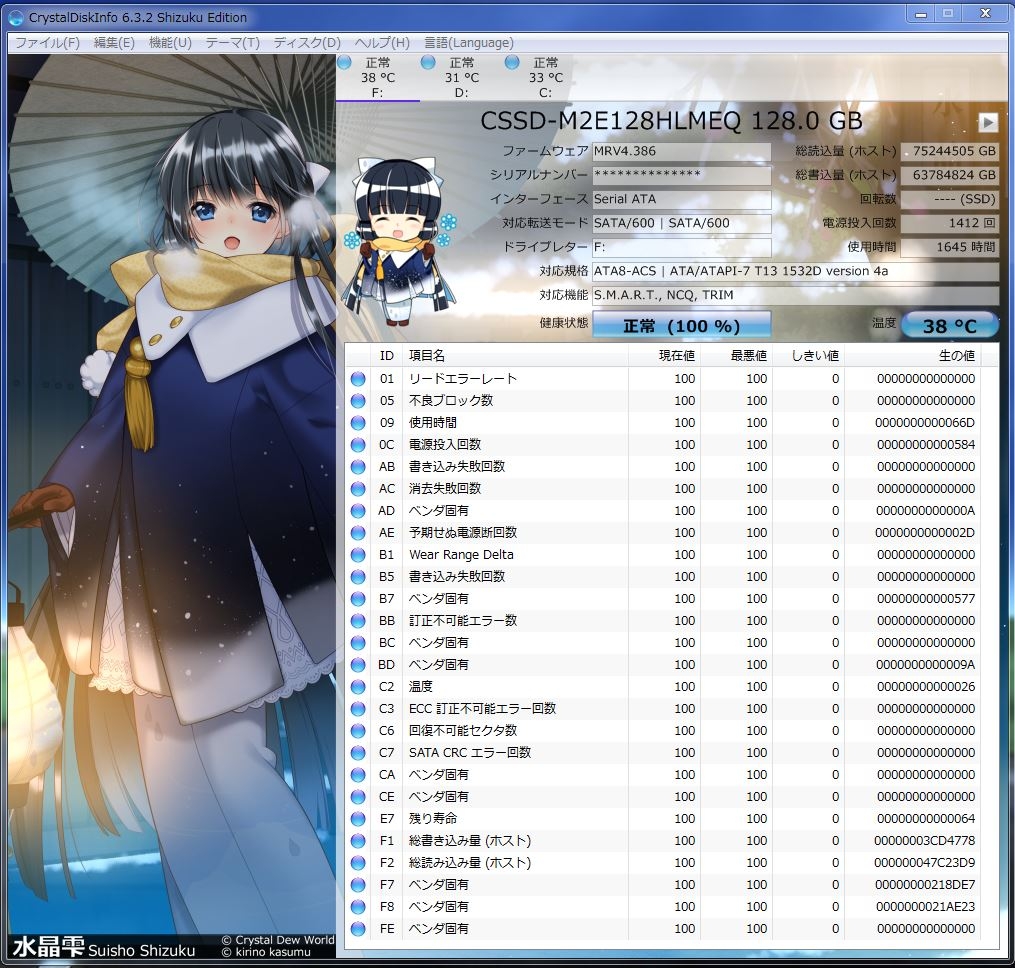
Task: Click the status orb for attribute 01 リードエラーレート
Action: [x=358, y=379]
